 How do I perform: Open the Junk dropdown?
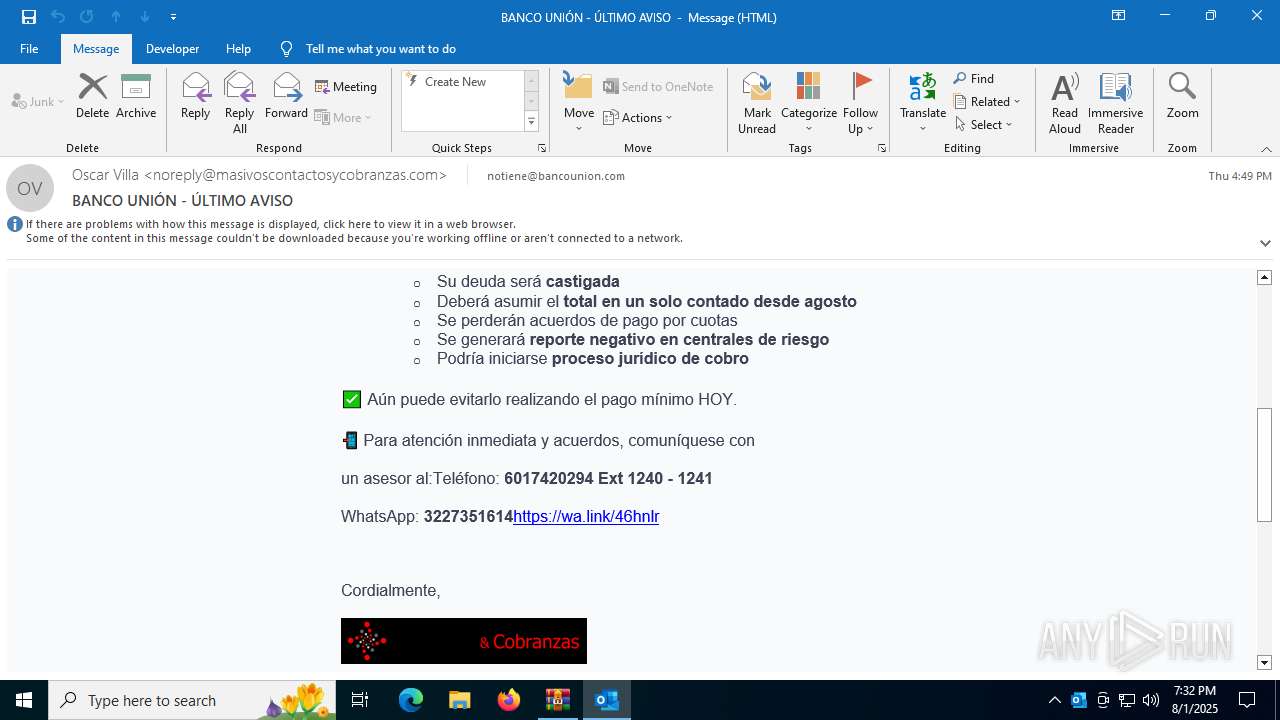[38, 101]
